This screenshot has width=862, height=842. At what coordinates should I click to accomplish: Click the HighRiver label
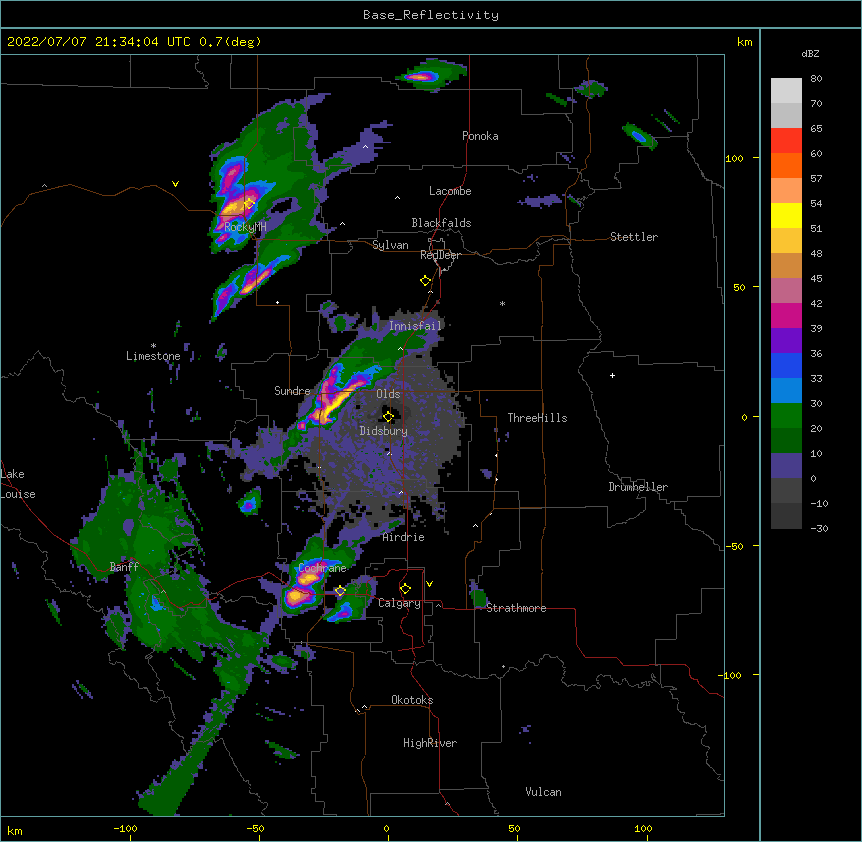click(430, 743)
